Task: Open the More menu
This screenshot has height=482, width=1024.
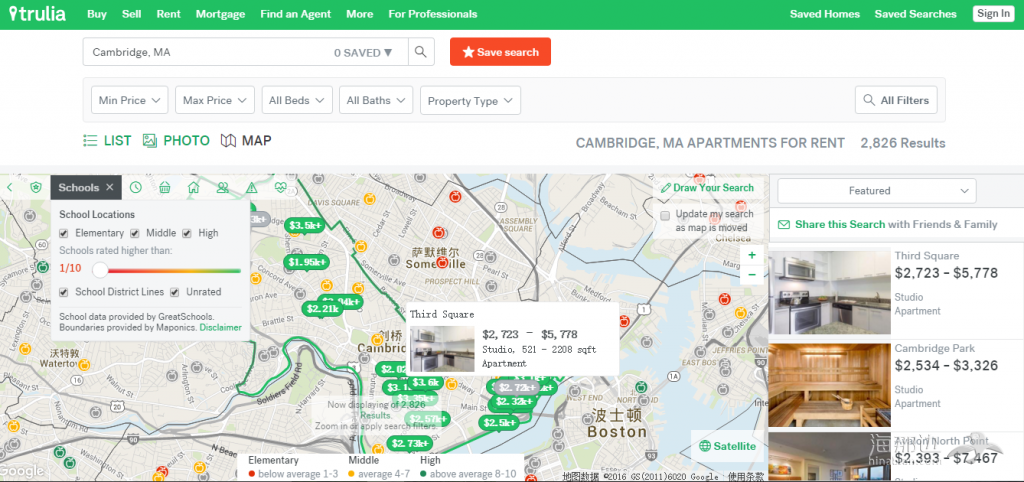Action: 360,14
